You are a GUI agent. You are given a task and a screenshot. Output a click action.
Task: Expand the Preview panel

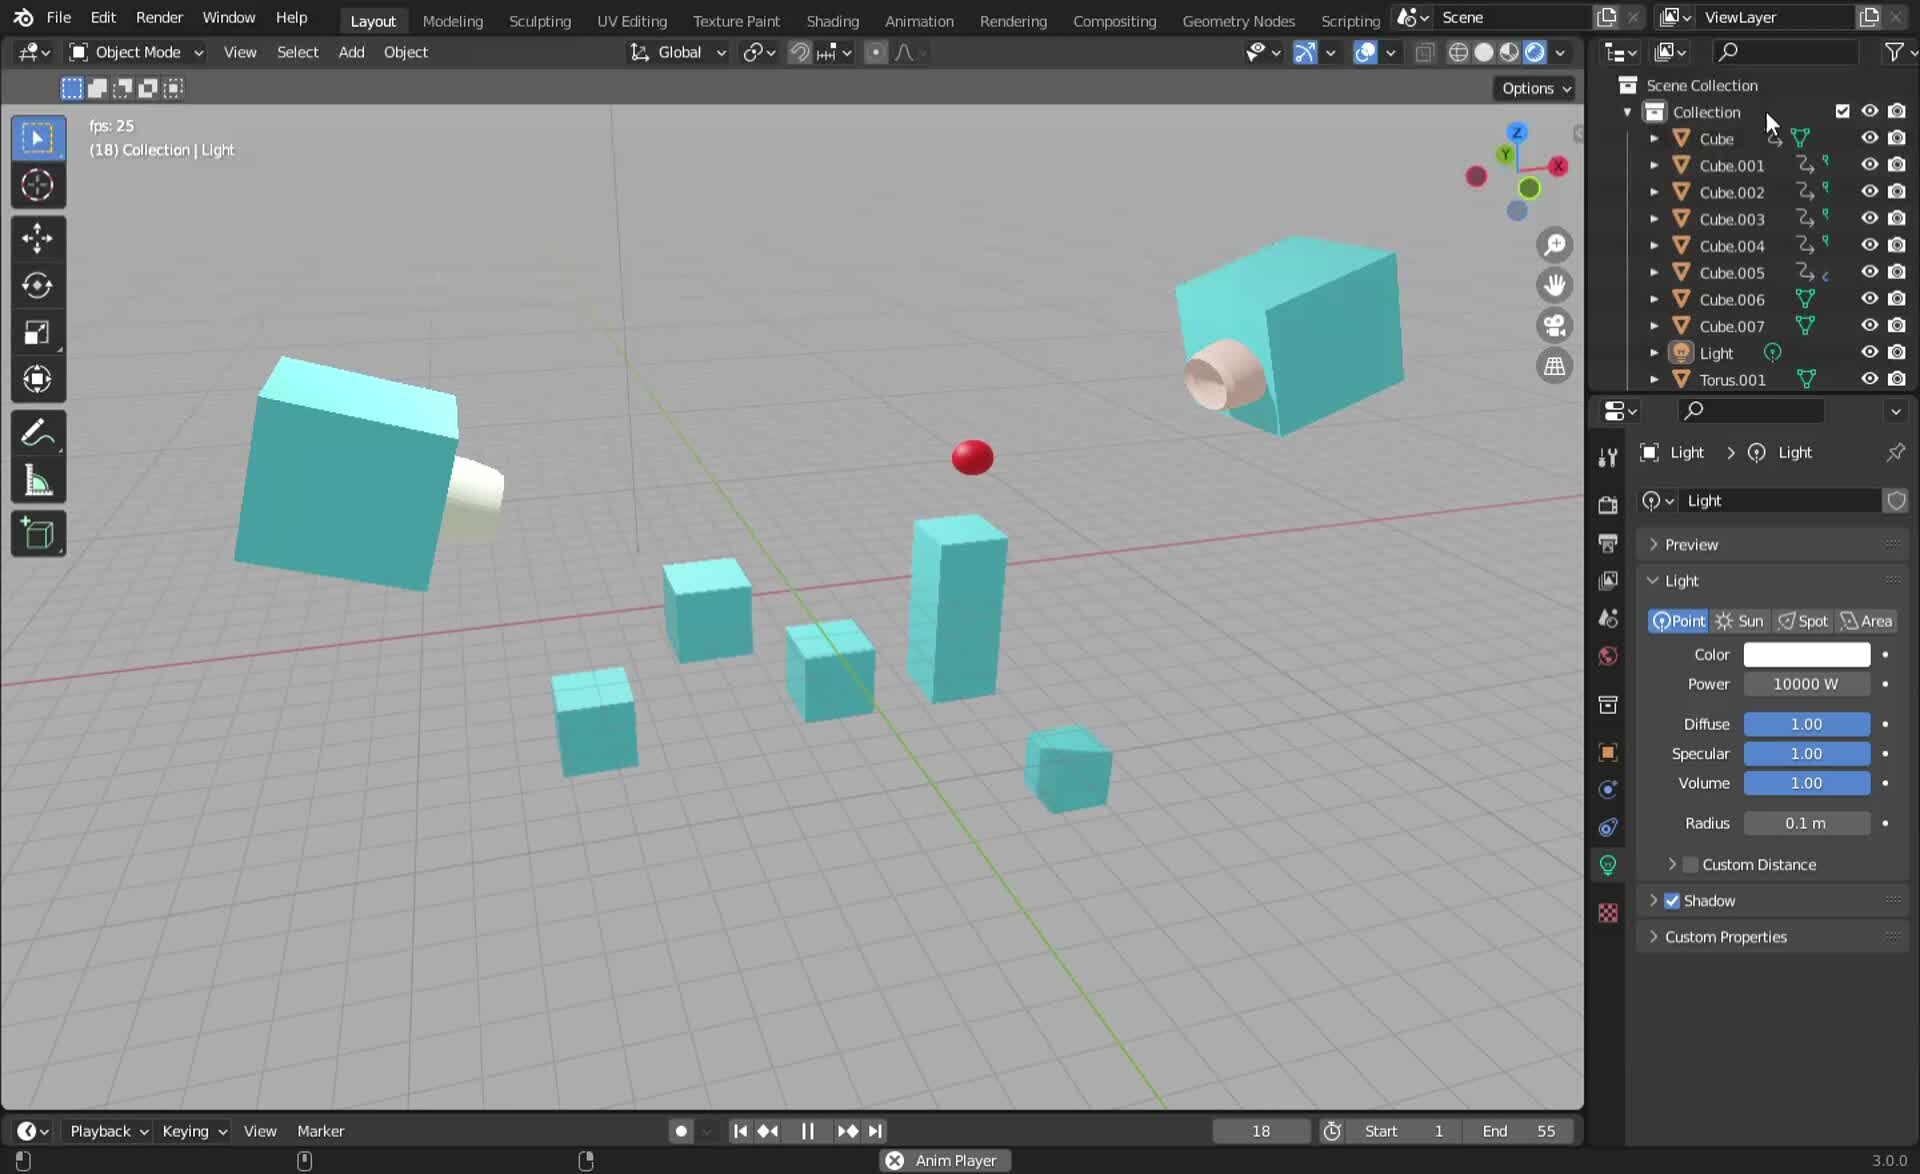click(1691, 544)
